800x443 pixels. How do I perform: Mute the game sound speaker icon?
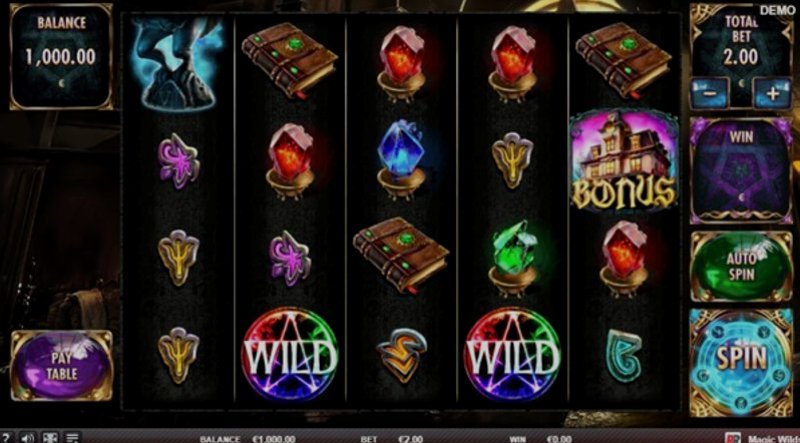(27, 438)
